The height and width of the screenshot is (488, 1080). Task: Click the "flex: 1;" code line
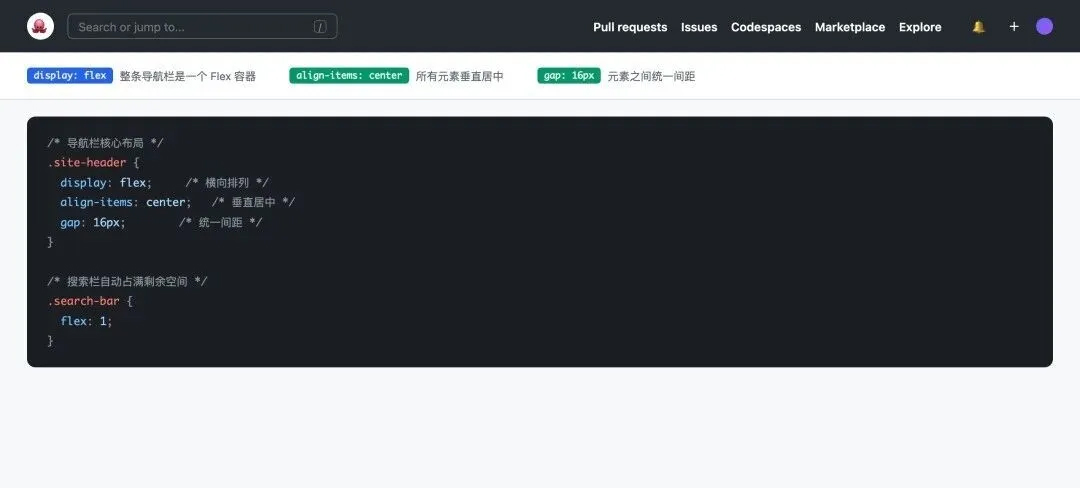click(x=86, y=321)
